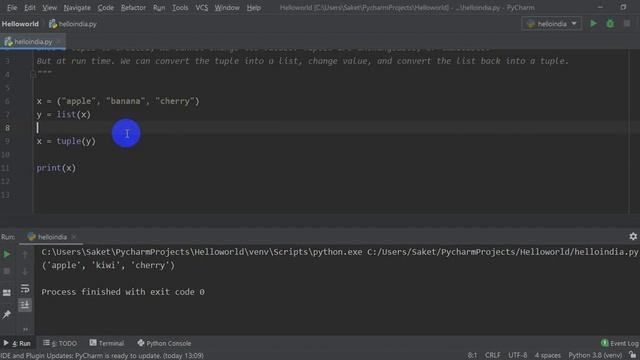This screenshot has width=640, height=360.
Task: Click the text Process finished with exit code 0
Action: point(123,292)
